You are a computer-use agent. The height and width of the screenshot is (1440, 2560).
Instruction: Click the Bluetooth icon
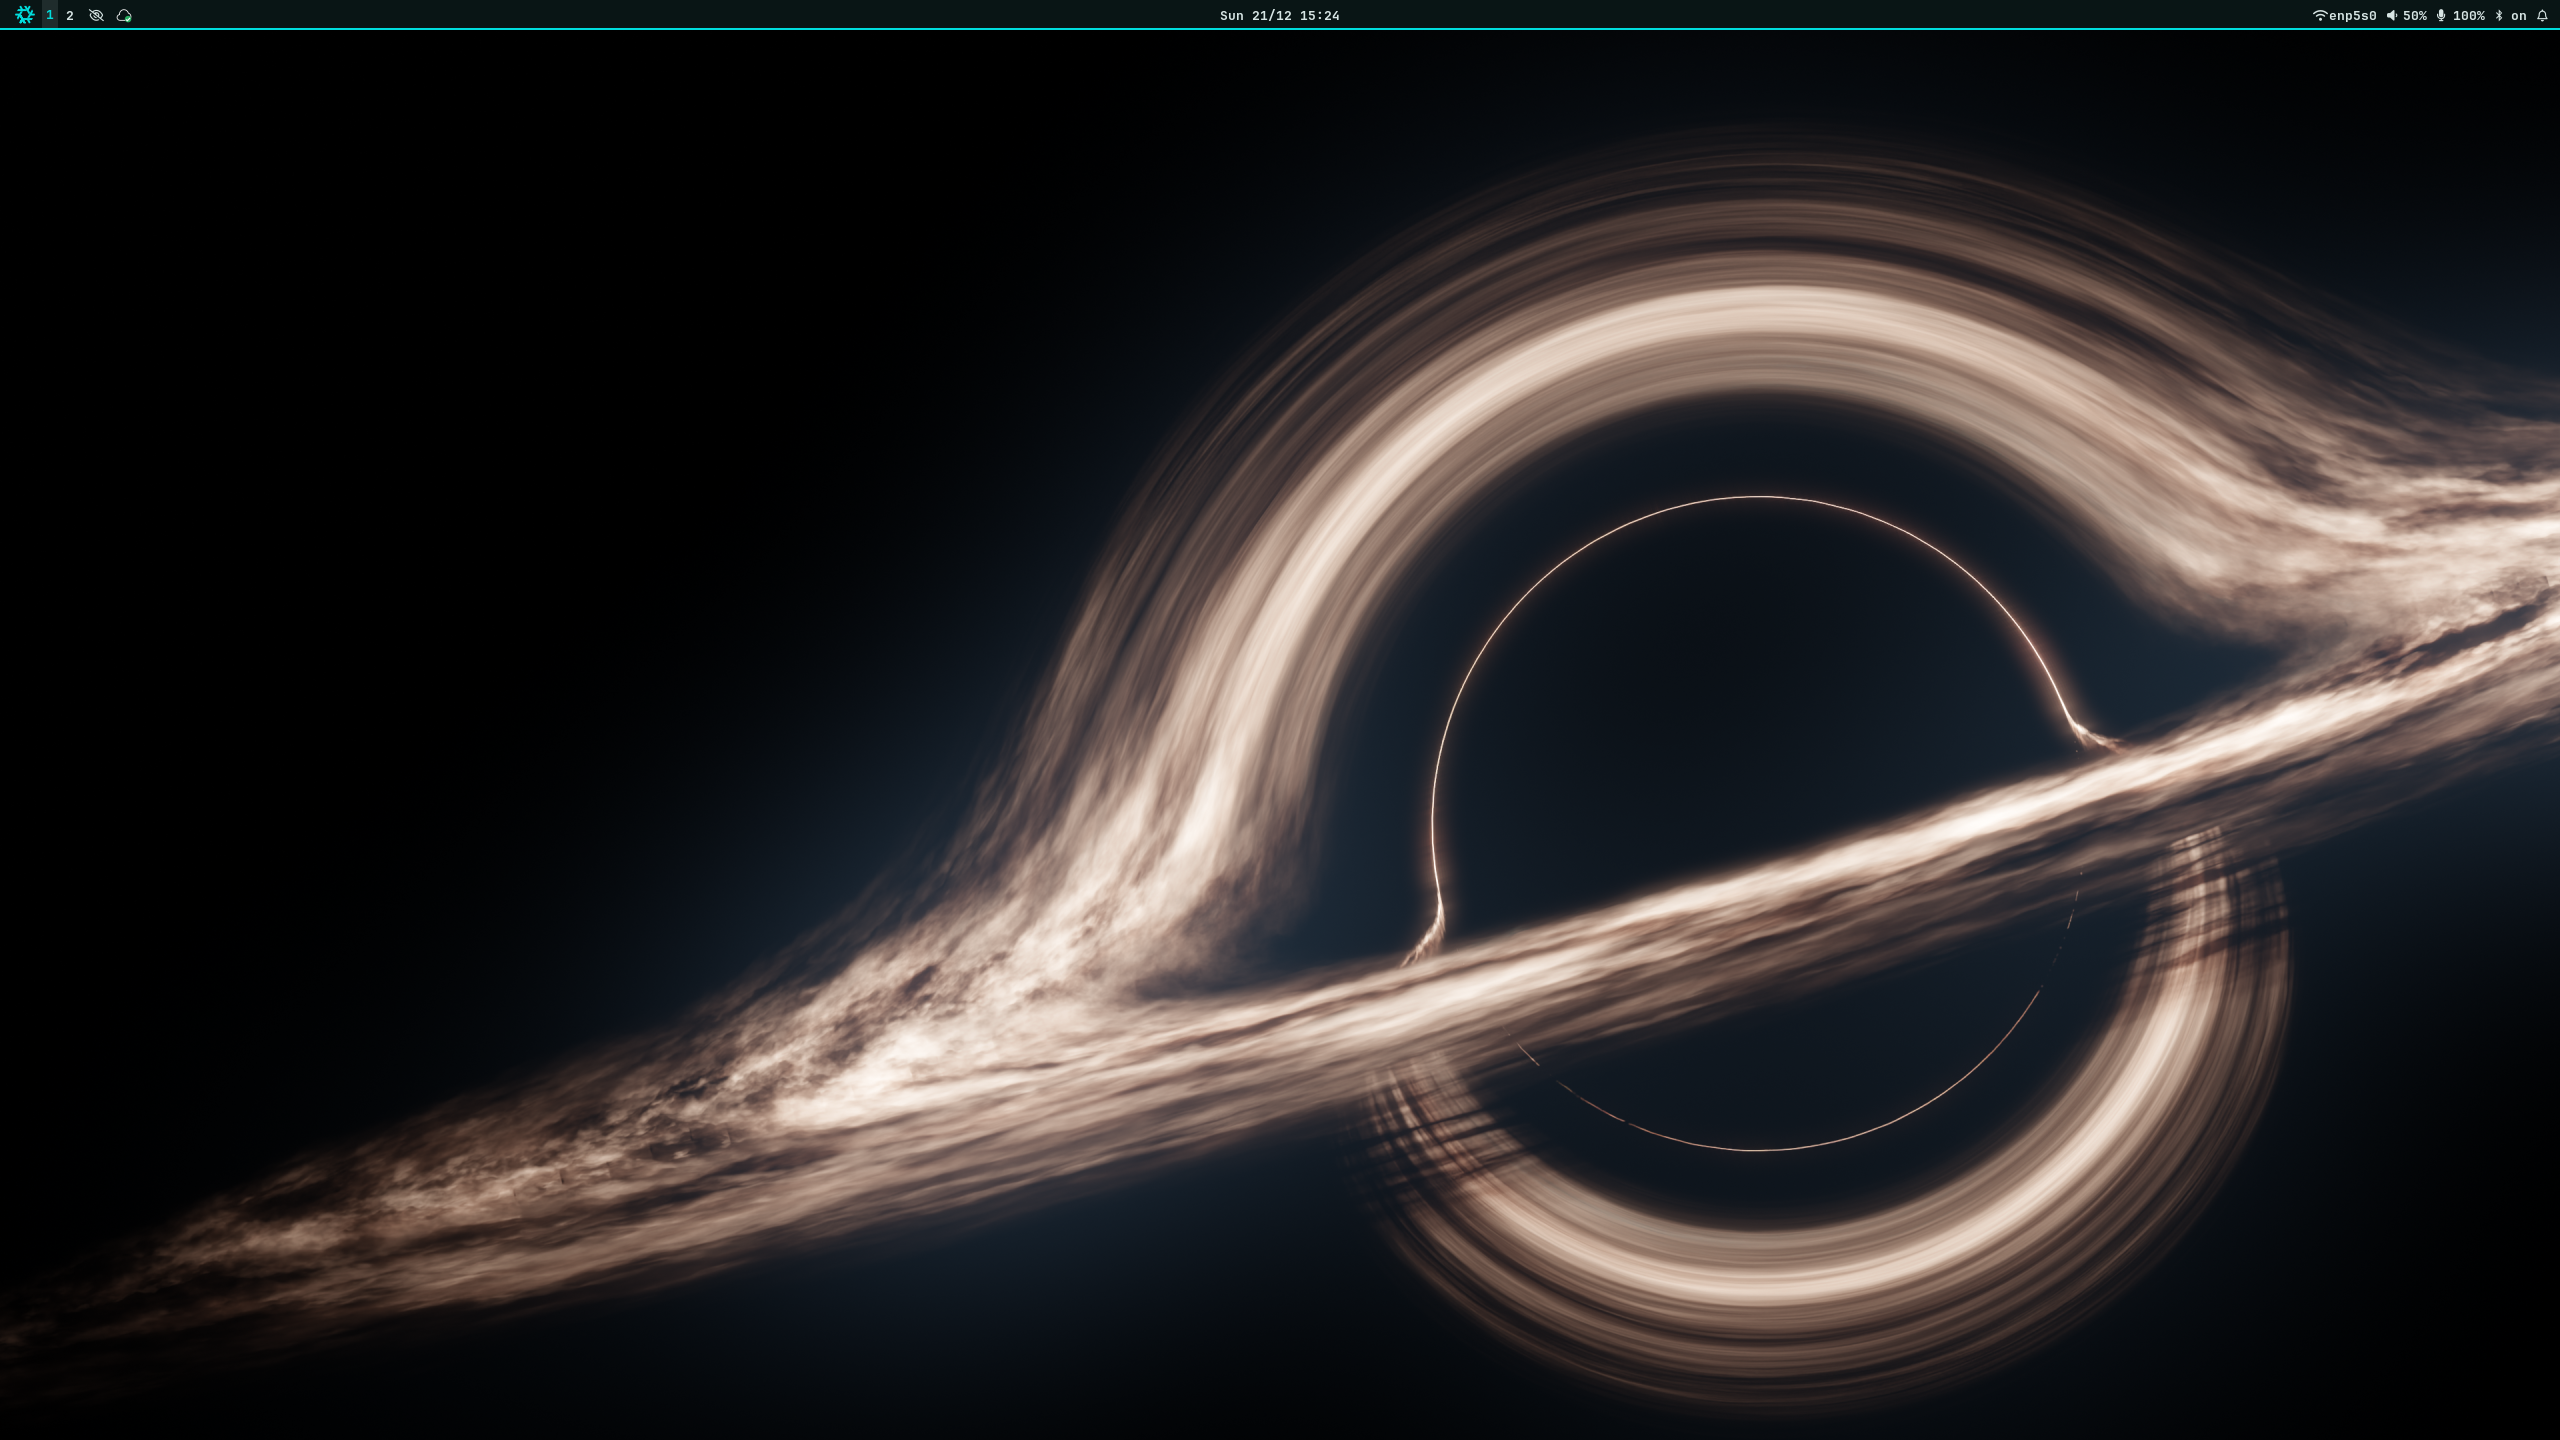coord(2500,15)
